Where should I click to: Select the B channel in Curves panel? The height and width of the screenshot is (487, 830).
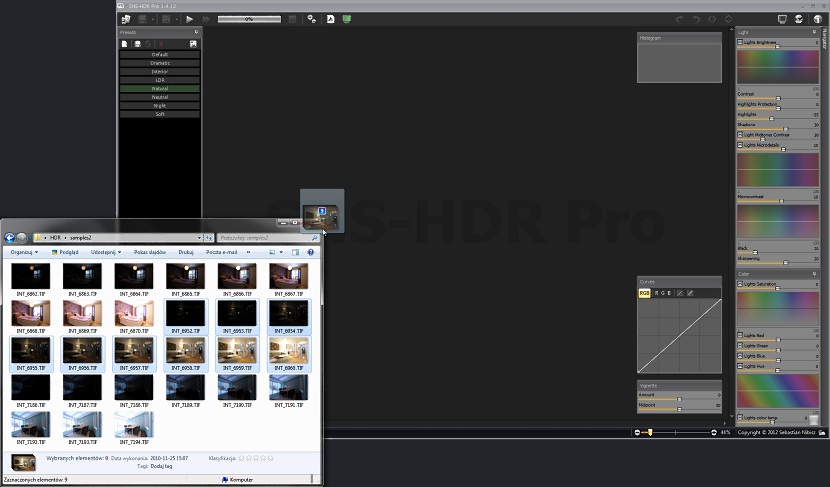(669, 293)
